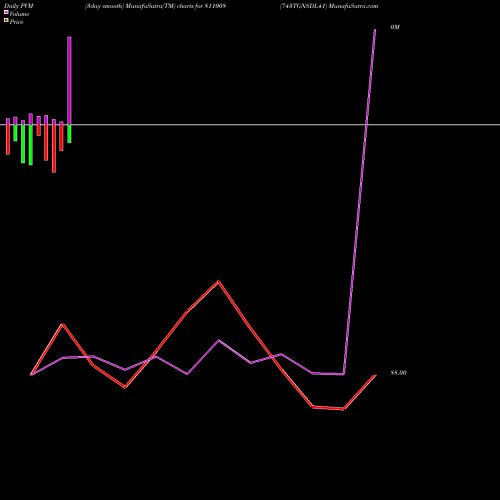The height and width of the screenshot is (500, 500).
Task: Click the red-green Price legend swatch
Action: click(x=6, y=21)
